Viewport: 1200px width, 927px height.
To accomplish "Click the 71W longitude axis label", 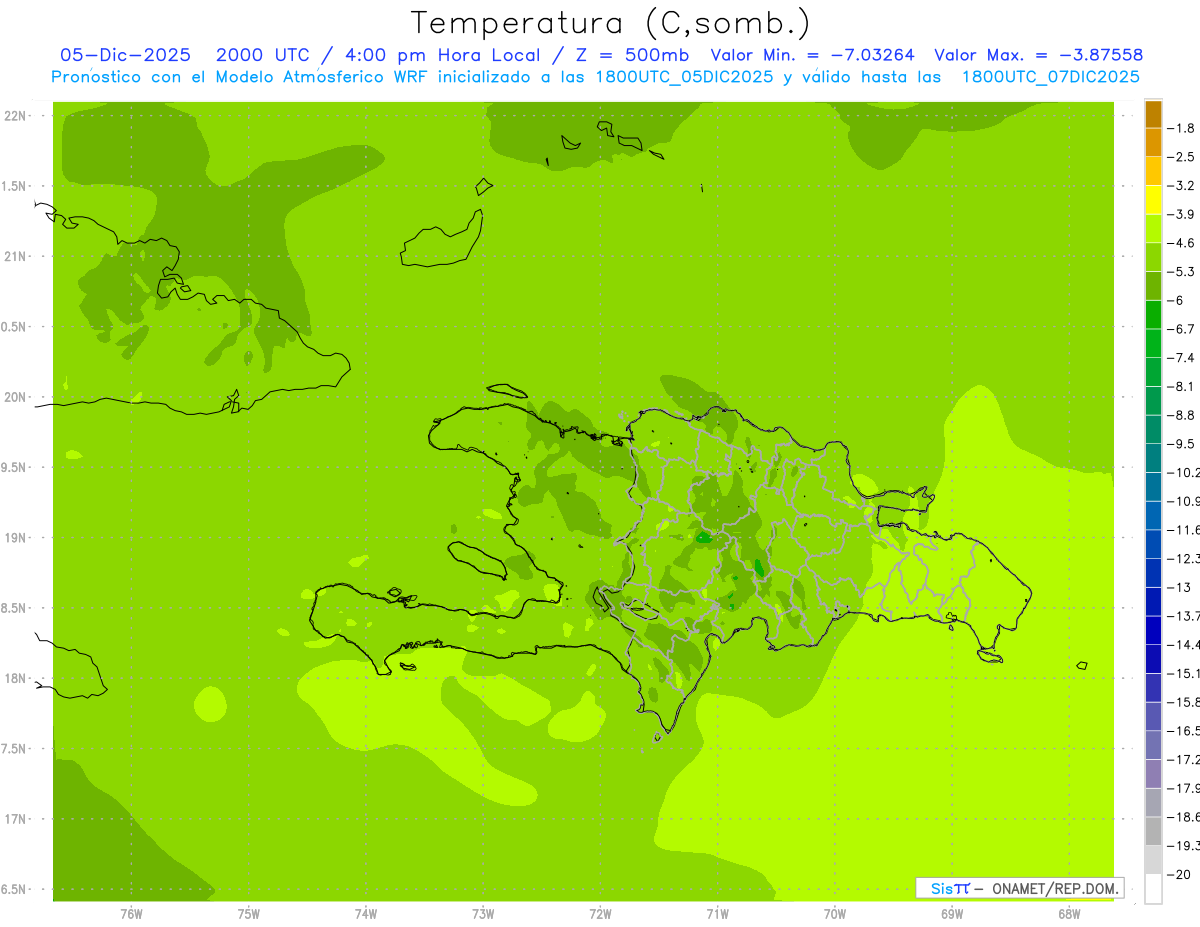I will tap(717, 914).
